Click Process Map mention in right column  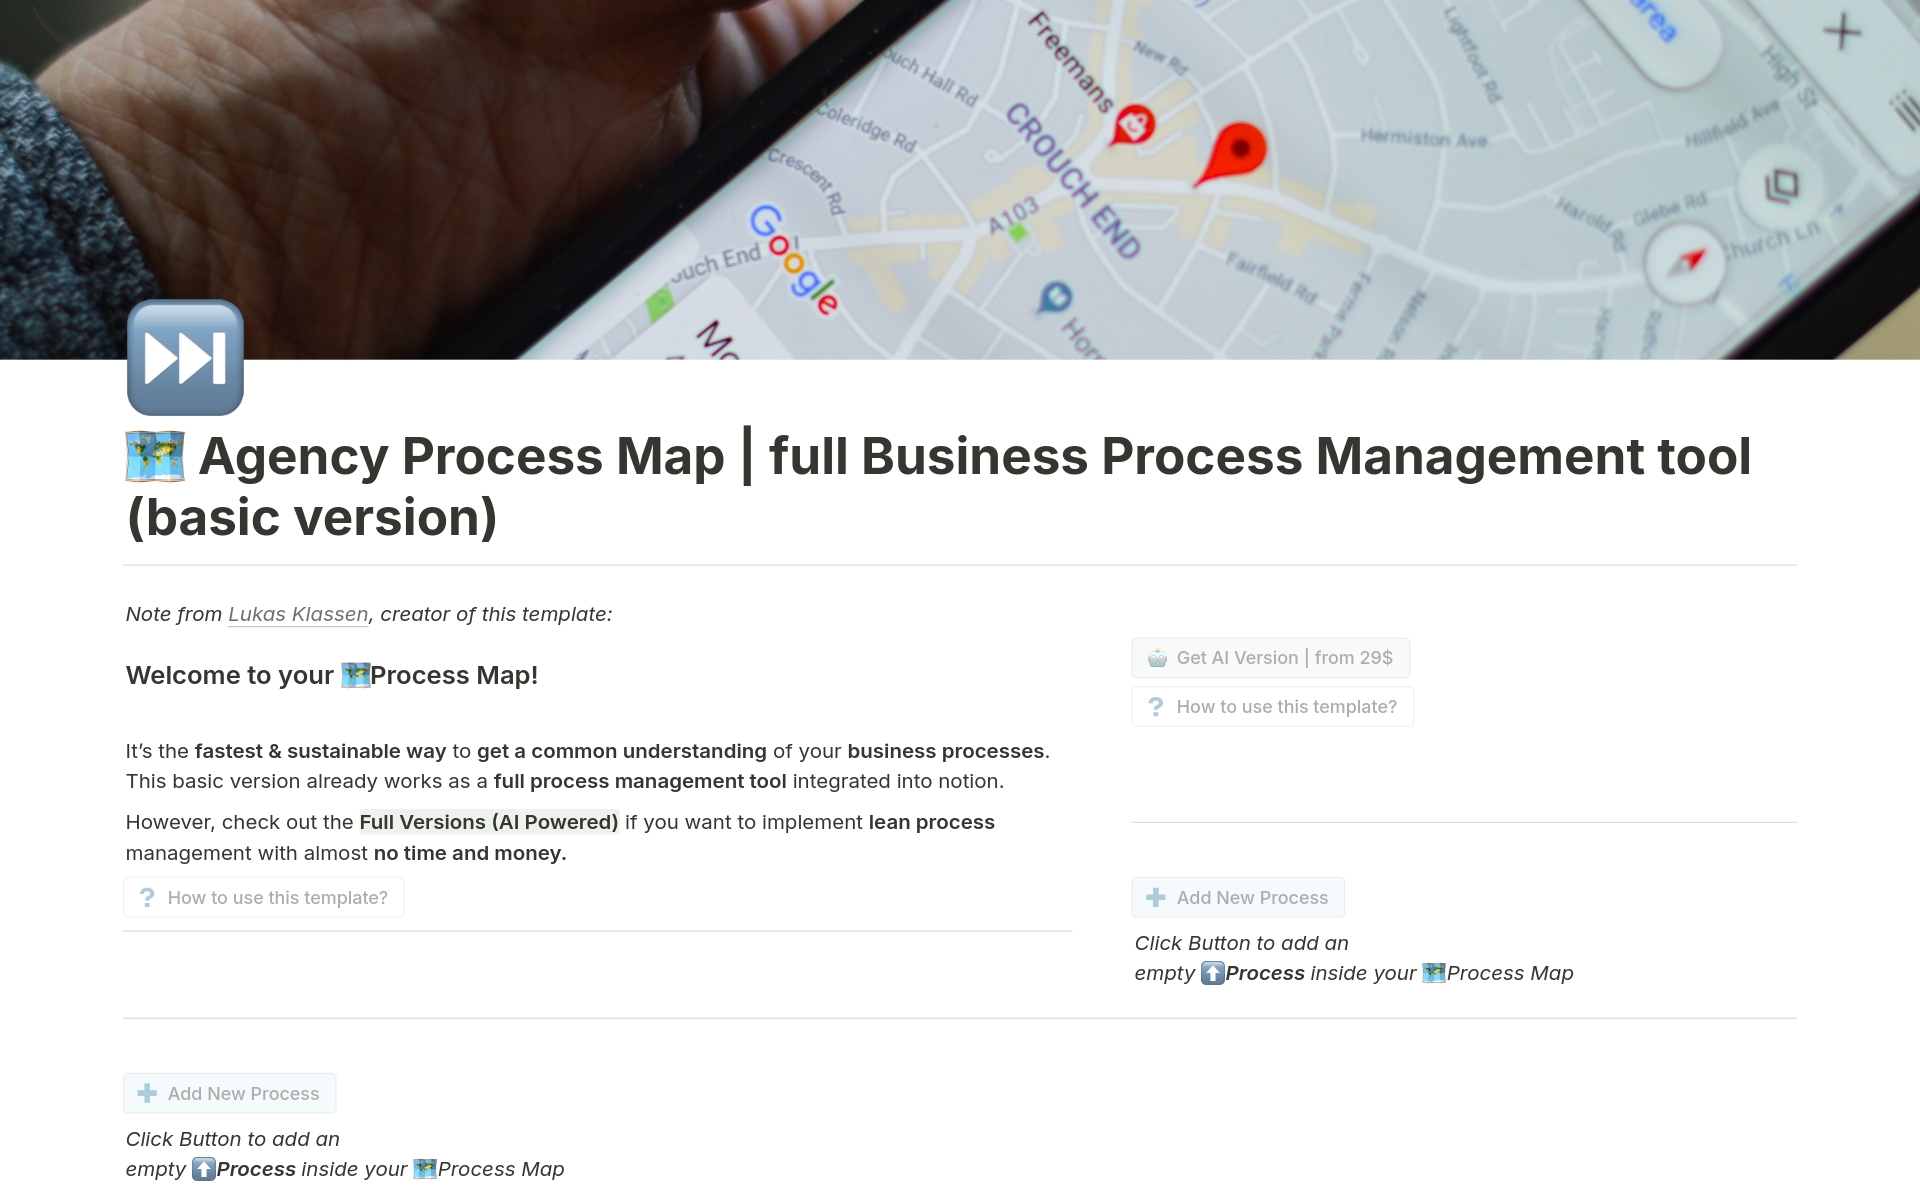point(1498,973)
